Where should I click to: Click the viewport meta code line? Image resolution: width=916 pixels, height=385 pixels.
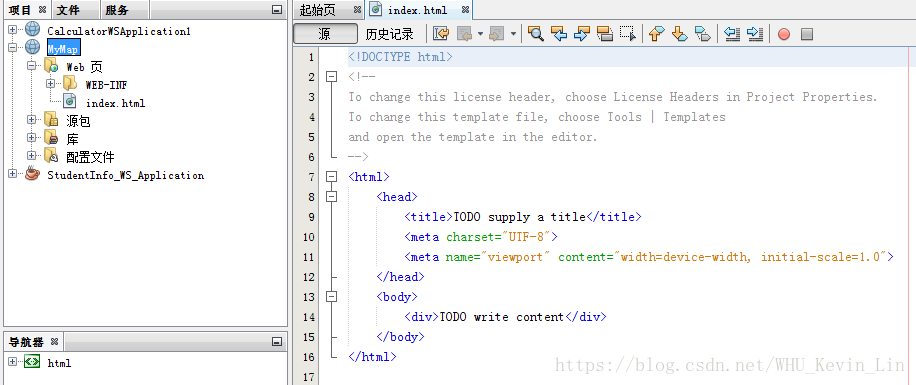649,256
